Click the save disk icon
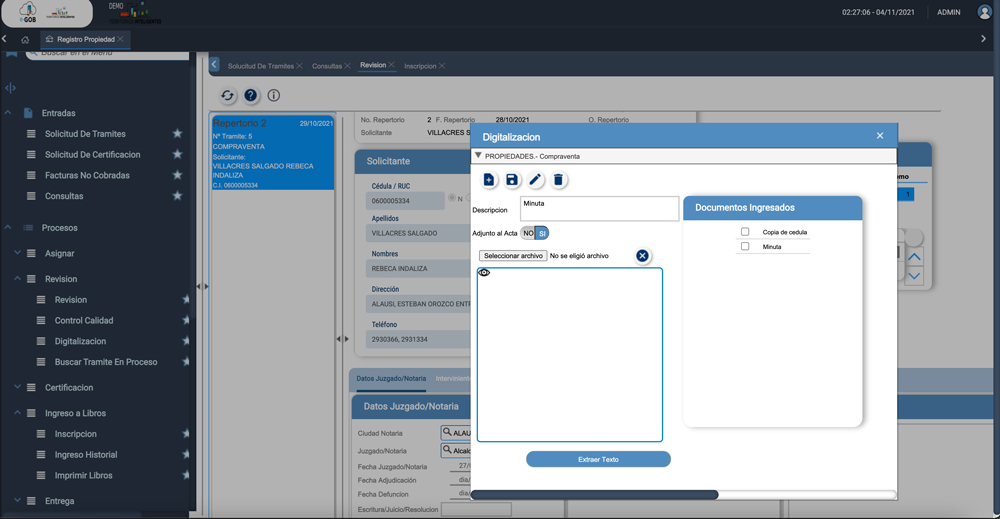Image resolution: width=1000 pixels, height=519 pixels. coord(512,180)
